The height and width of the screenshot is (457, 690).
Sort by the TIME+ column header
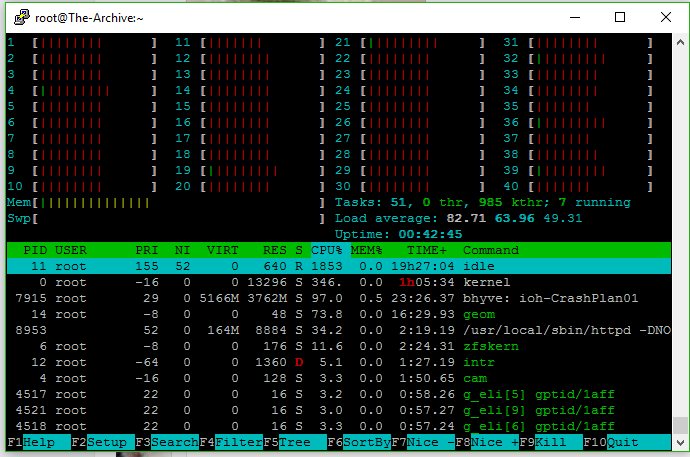(x=427, y=250)
